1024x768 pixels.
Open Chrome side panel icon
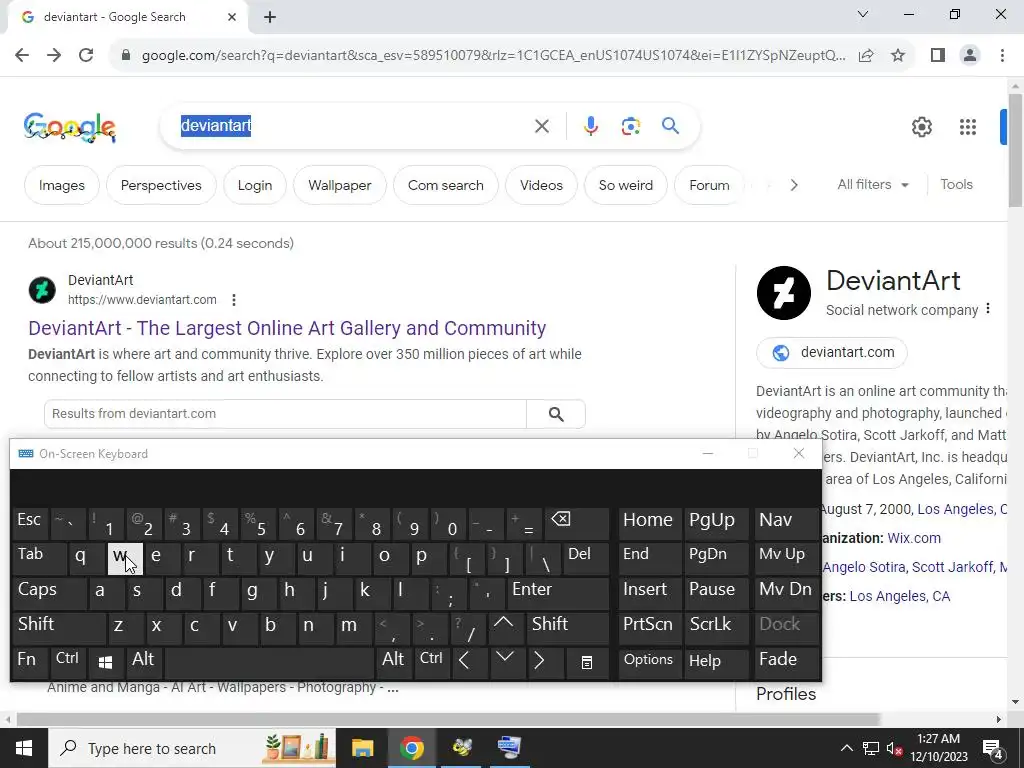(x=938, y=56)
